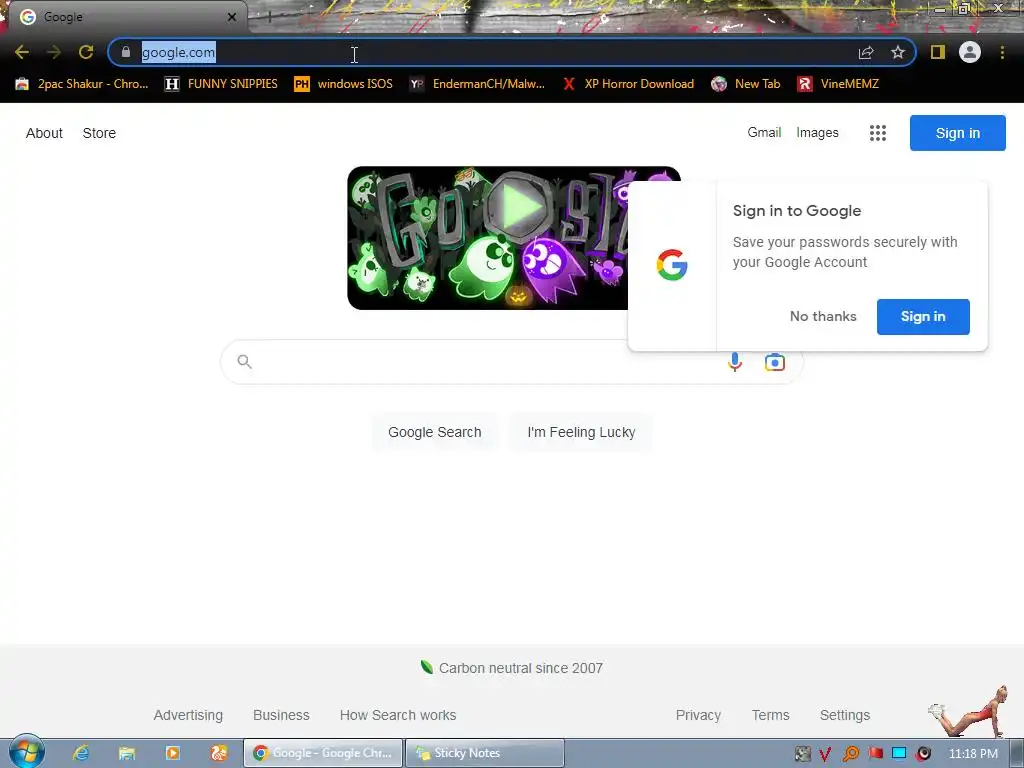The height and width of the screenshot is (768, 1024).
Task: Click the 11:18 PM clock
Action: coord(973,754)
